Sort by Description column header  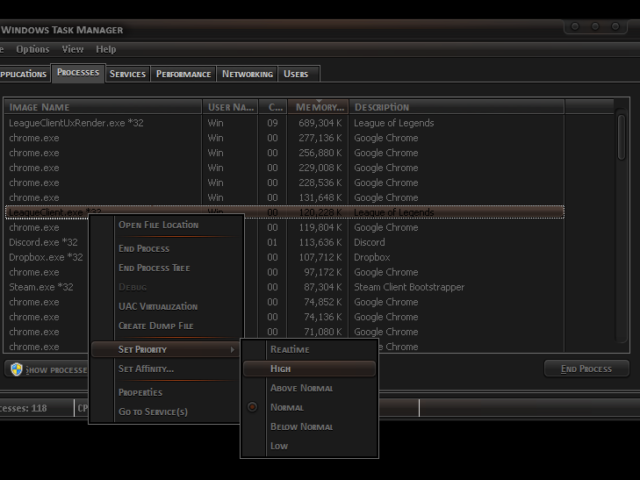457,107
